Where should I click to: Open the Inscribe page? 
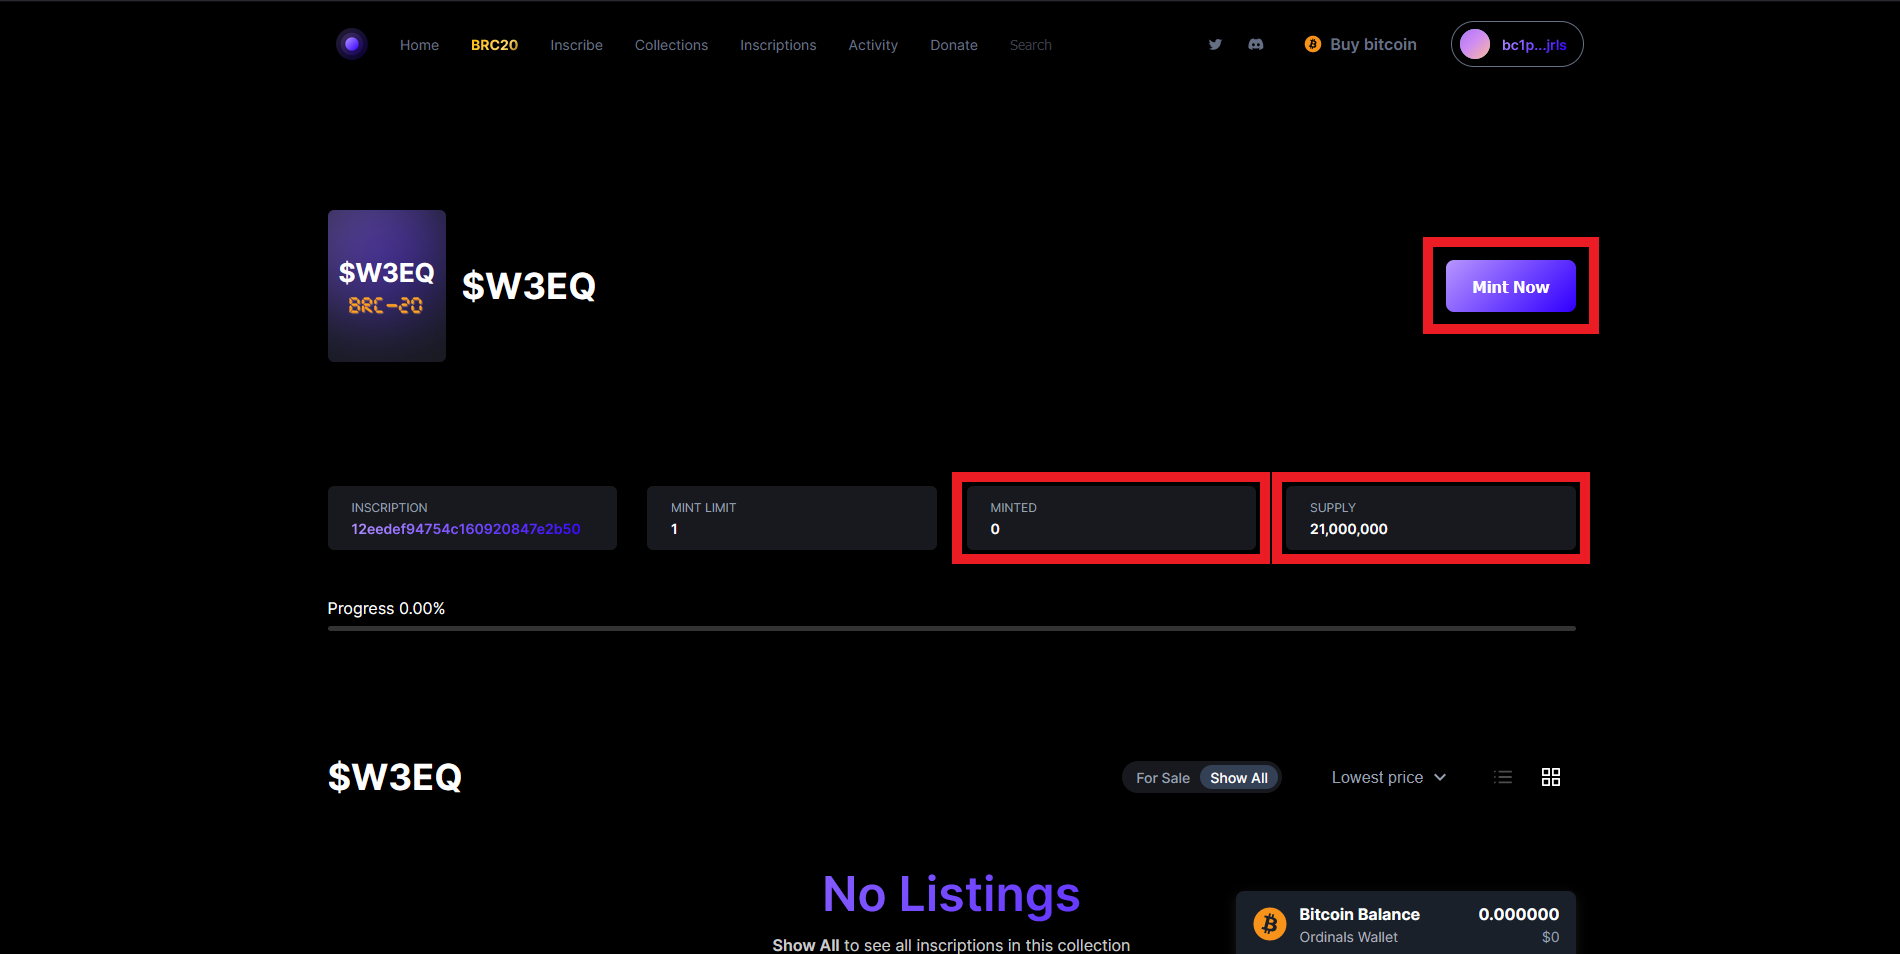576,45
